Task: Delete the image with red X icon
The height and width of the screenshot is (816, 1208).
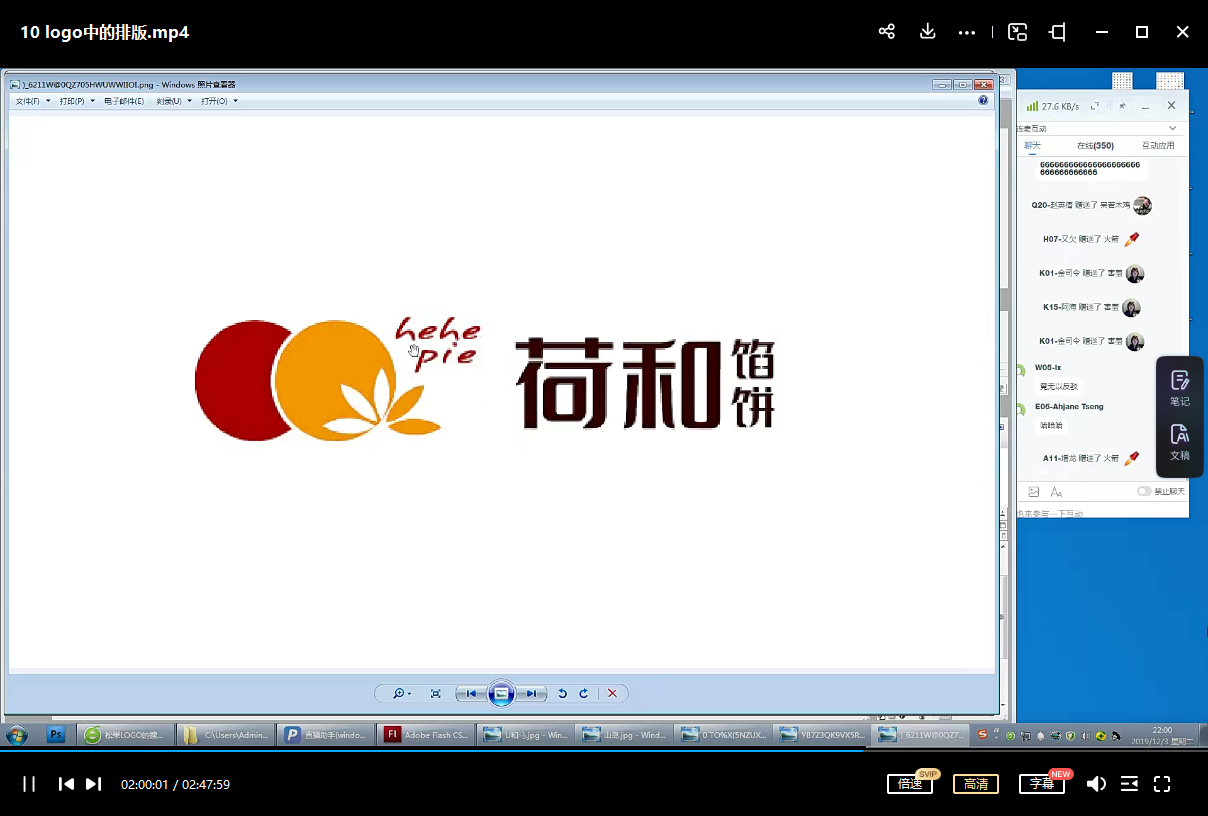Action: coord(612,693)
